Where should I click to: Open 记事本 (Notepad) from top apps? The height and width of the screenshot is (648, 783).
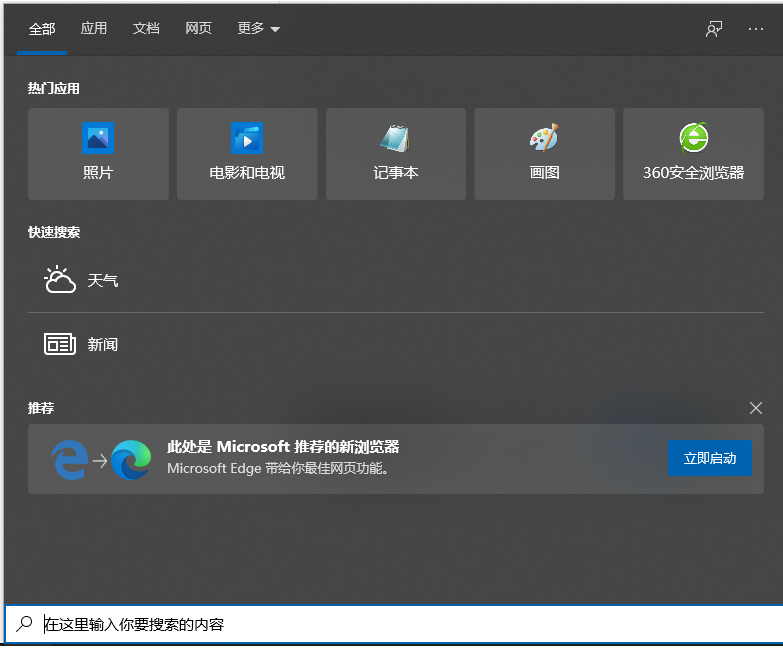(x=396, y=154)
